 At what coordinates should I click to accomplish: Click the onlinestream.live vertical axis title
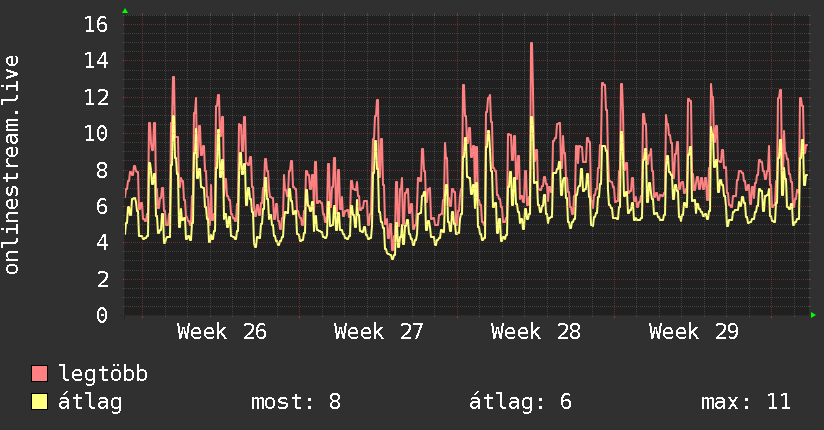11,165
